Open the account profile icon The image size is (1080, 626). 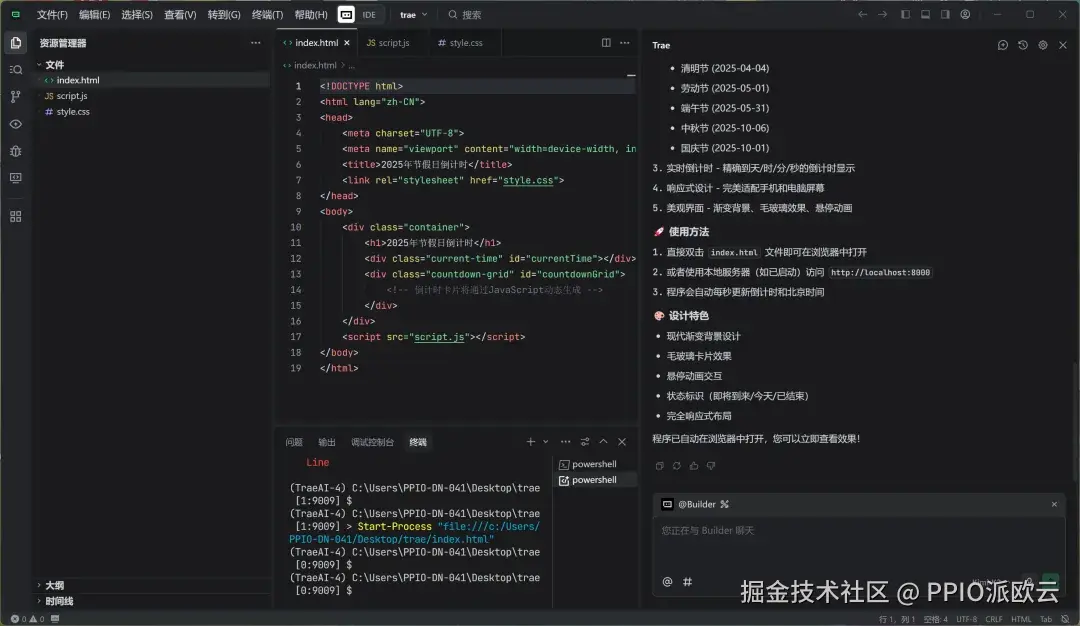966,14
